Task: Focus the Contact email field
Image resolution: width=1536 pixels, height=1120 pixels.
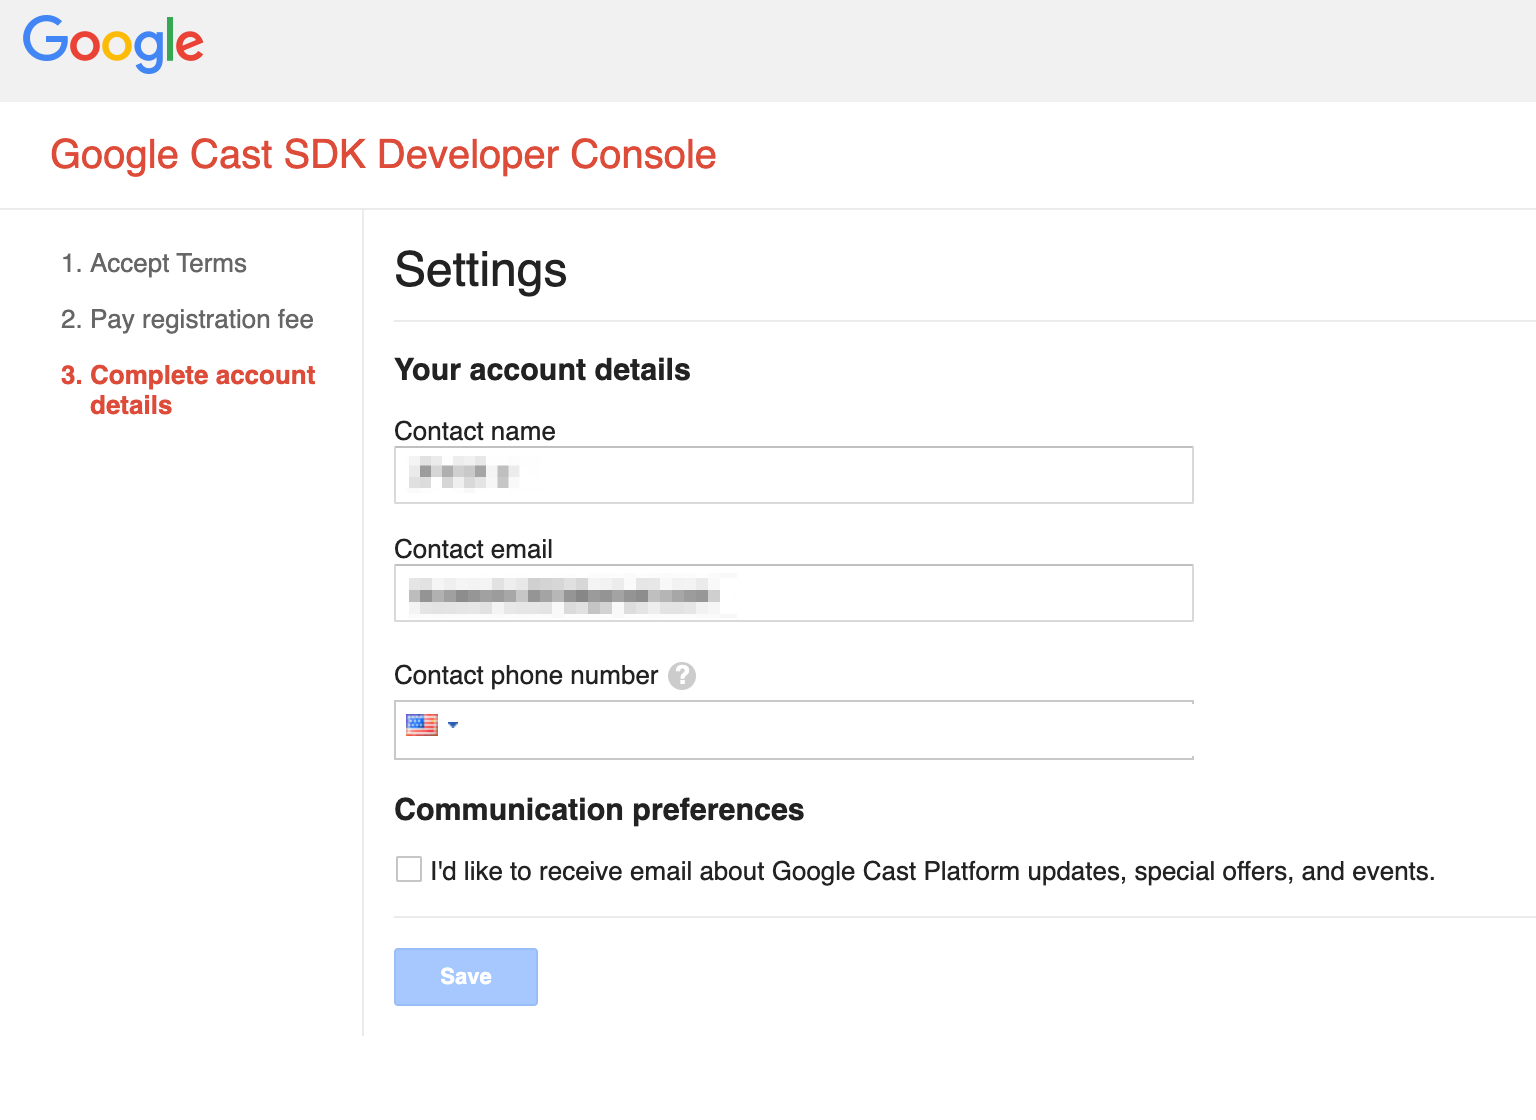Action: (x=794, y=593)
